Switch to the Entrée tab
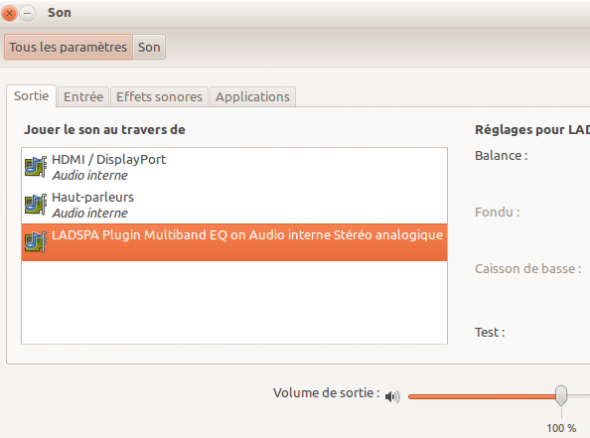Viewport: 590px width, 438px height. pyautogui.click(x=83, y=97)
